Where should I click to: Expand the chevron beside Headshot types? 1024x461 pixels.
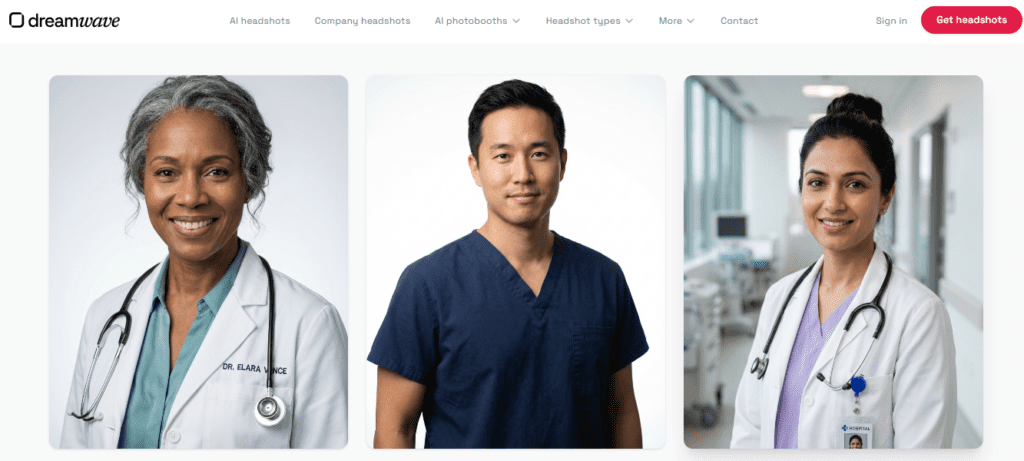click(x=629, y=21)
